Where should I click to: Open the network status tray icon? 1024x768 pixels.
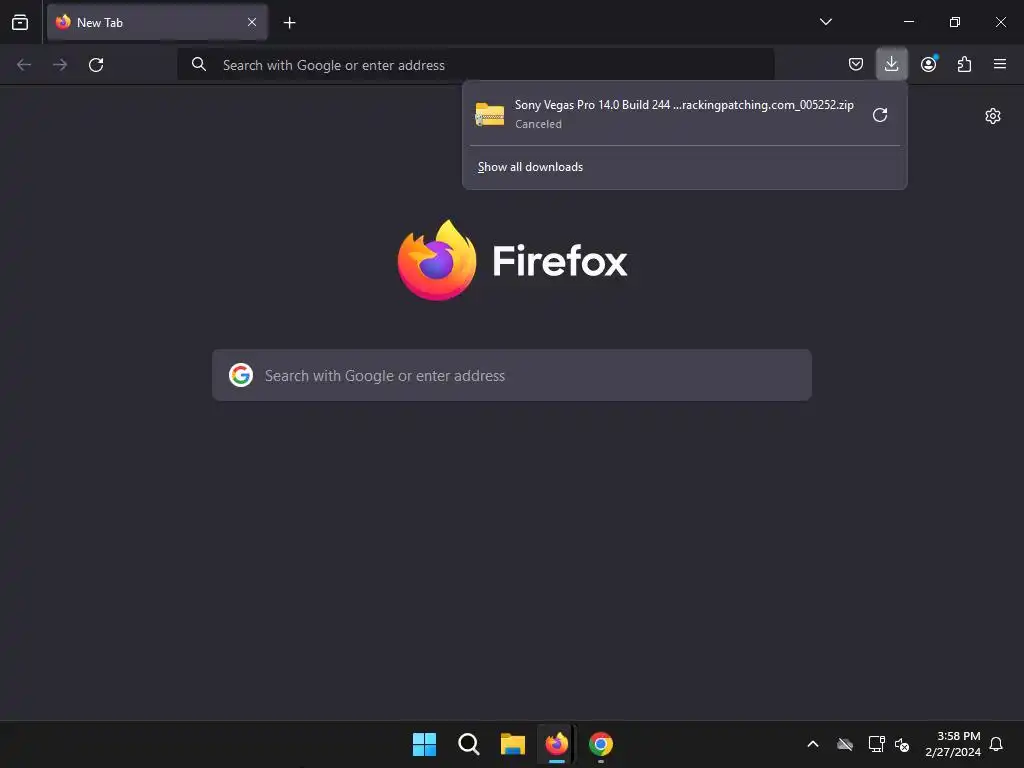(876, 744)
